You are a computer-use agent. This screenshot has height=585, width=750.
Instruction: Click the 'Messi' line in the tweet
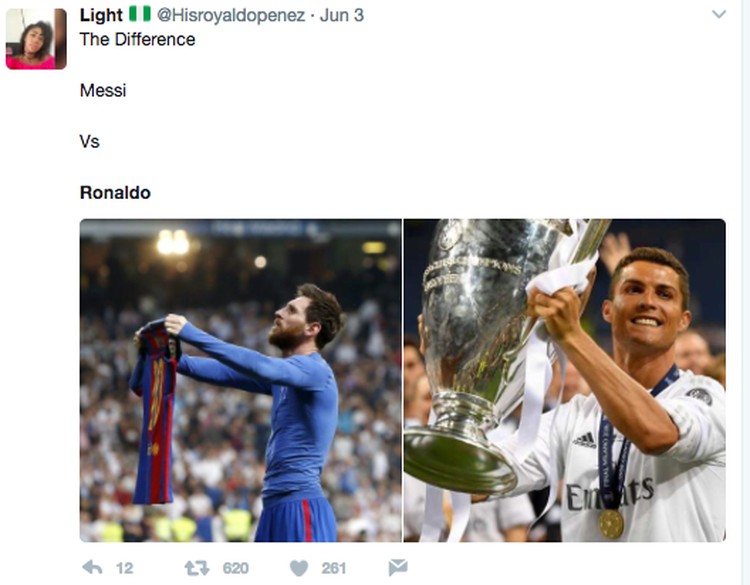103,91
